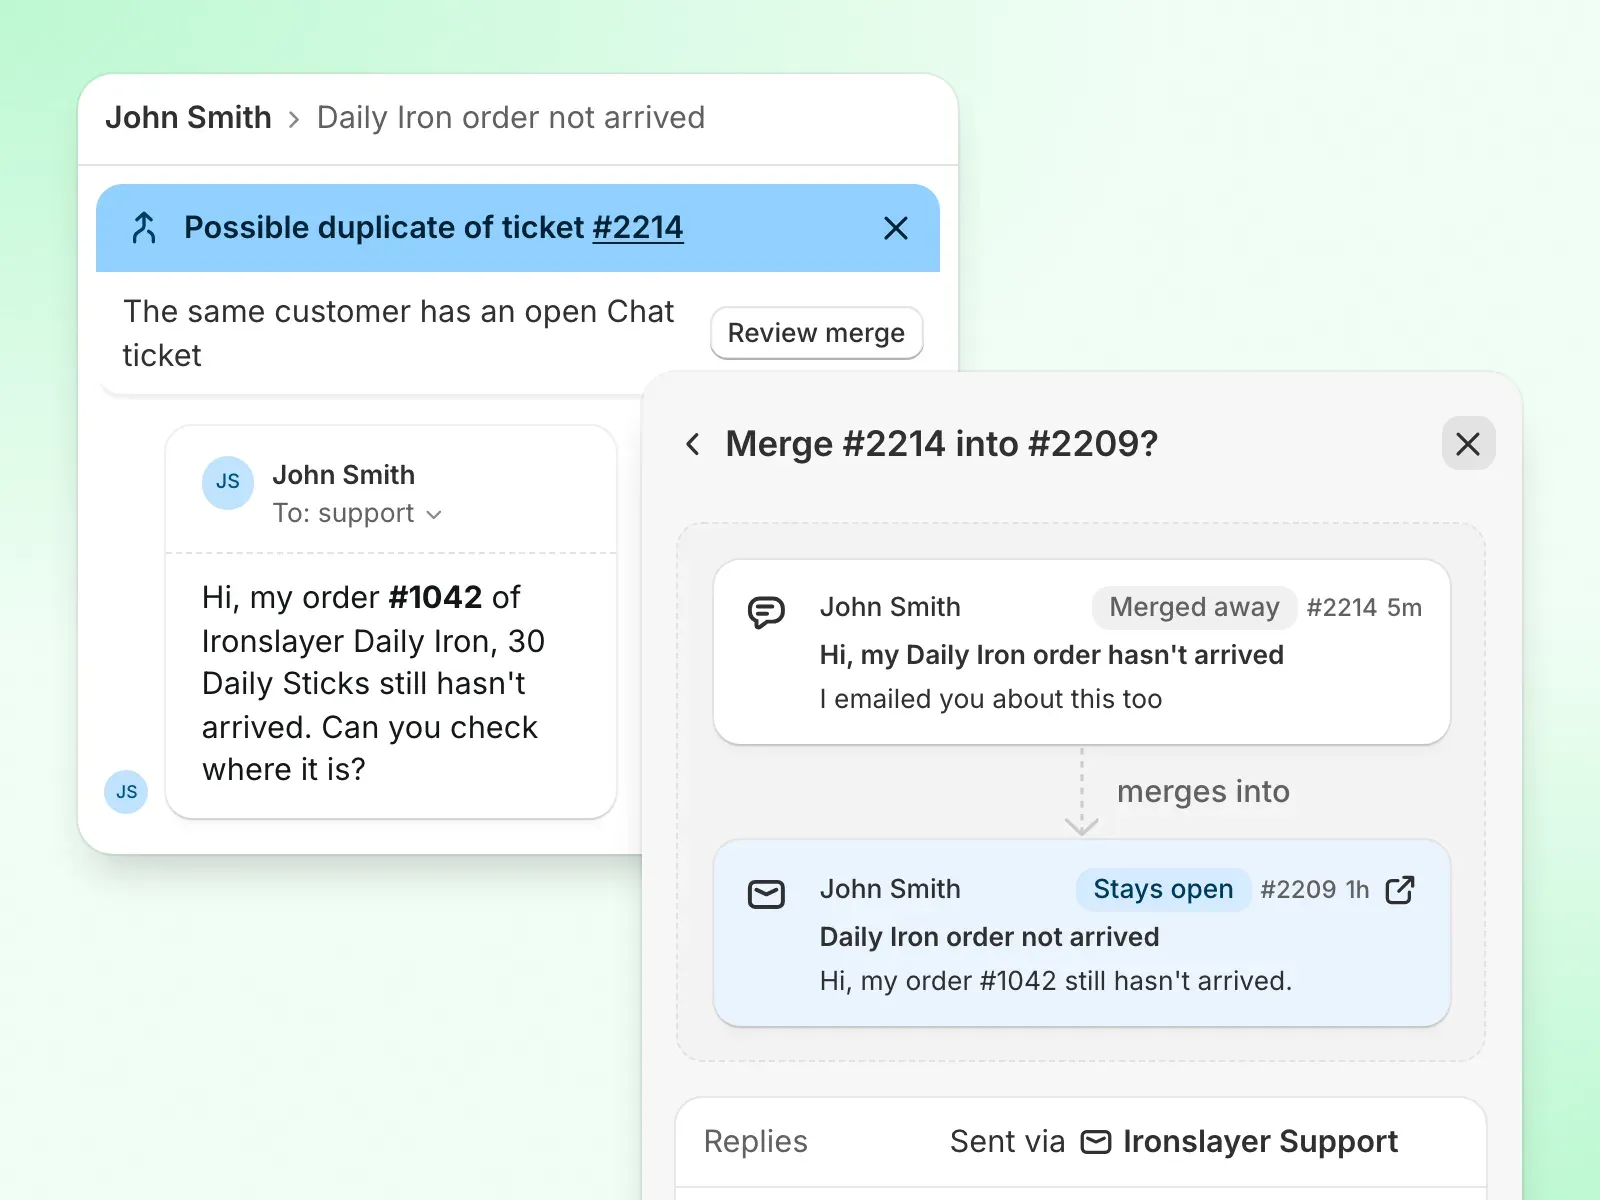The image size is (1600, 1200).
Task: Open John Smith in the breadcrumb
Action: (188, 118)
